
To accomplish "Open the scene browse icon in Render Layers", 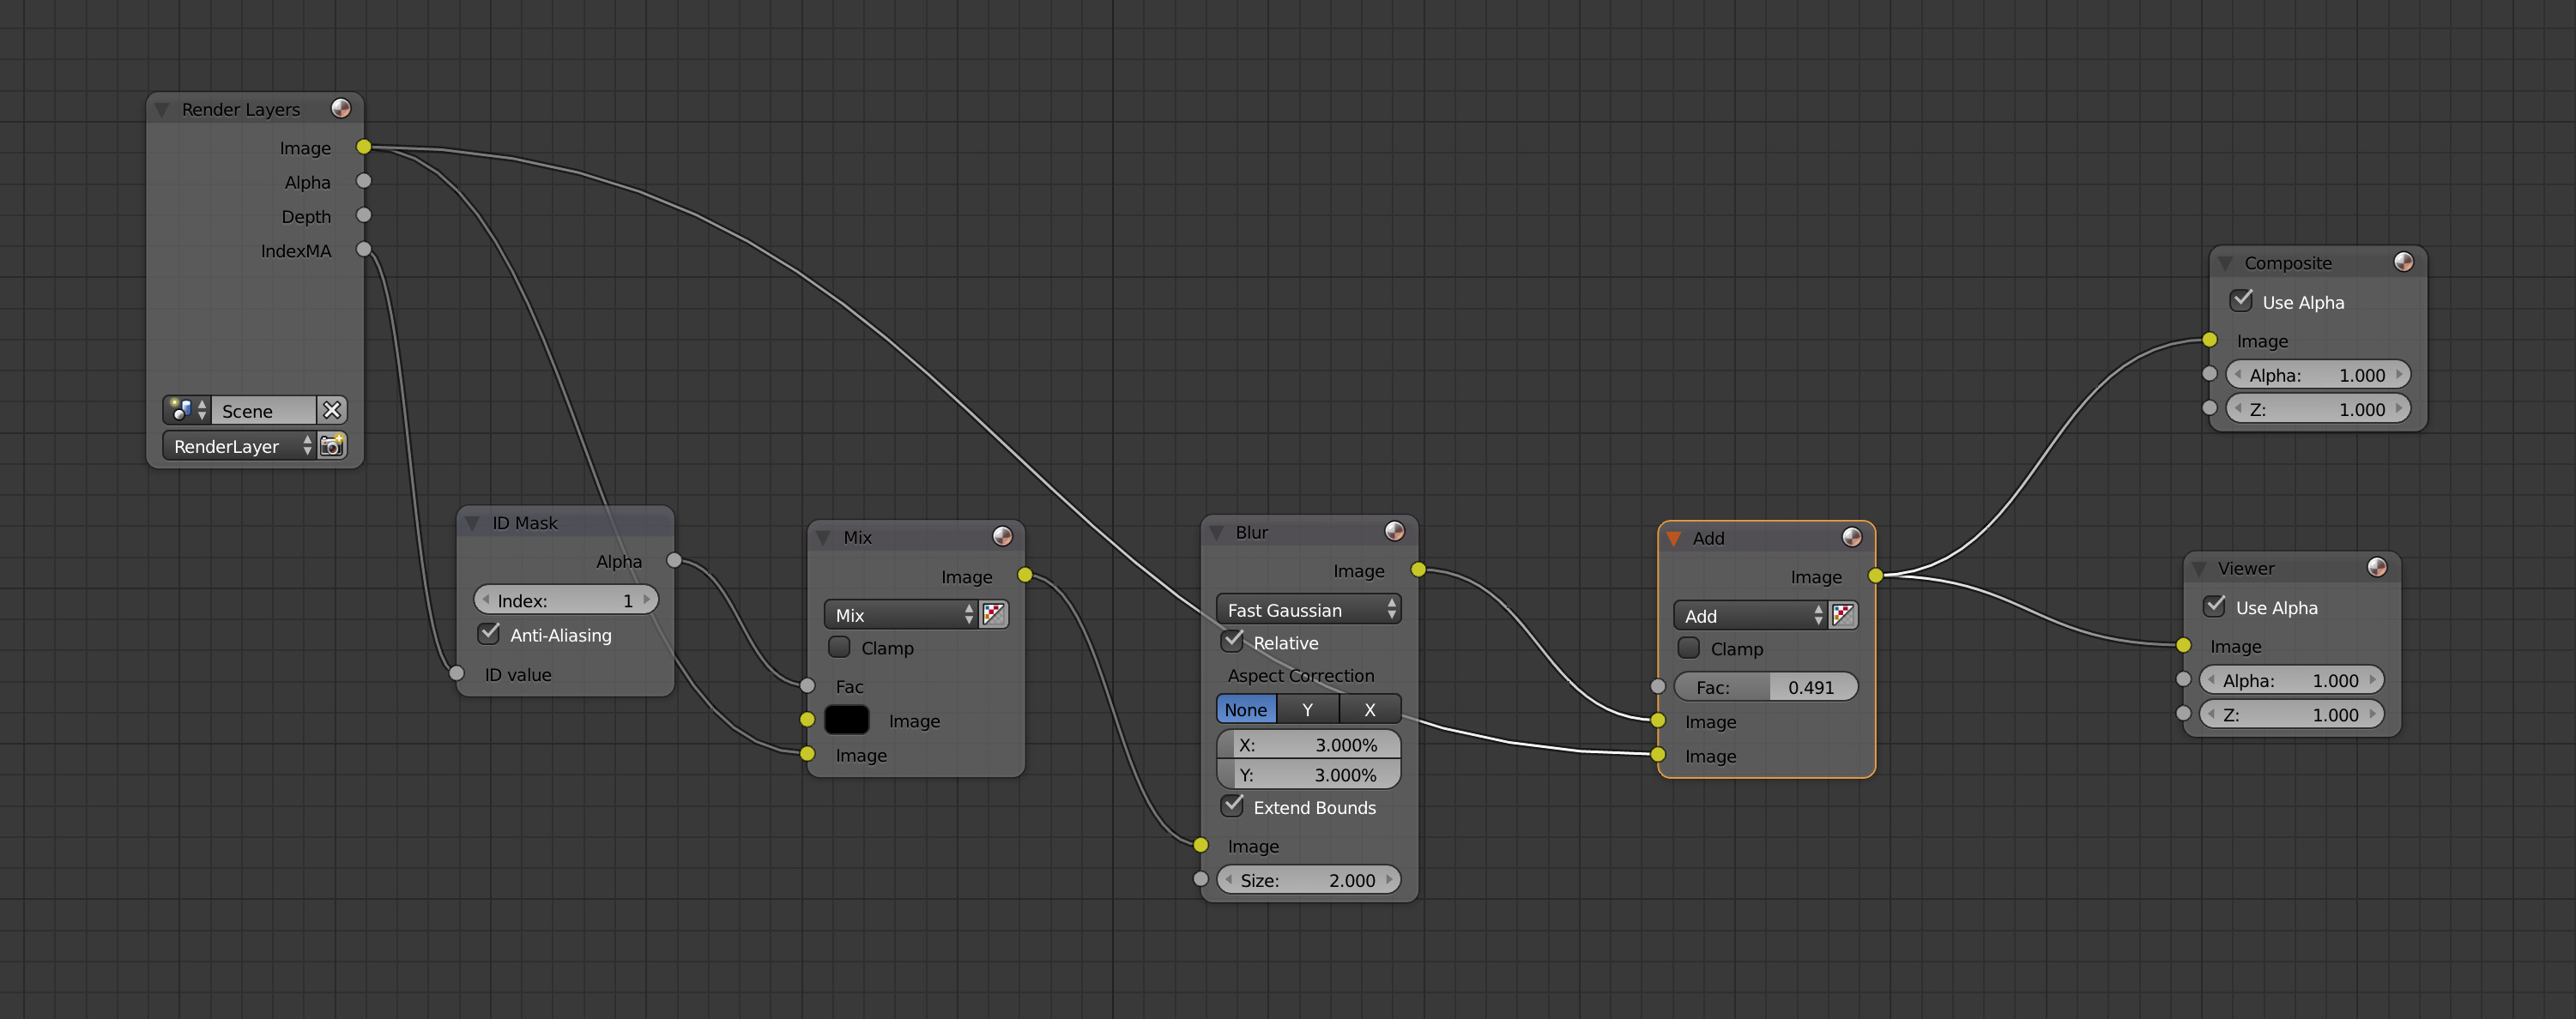I will pyautogui.click(x=187, y=410).
